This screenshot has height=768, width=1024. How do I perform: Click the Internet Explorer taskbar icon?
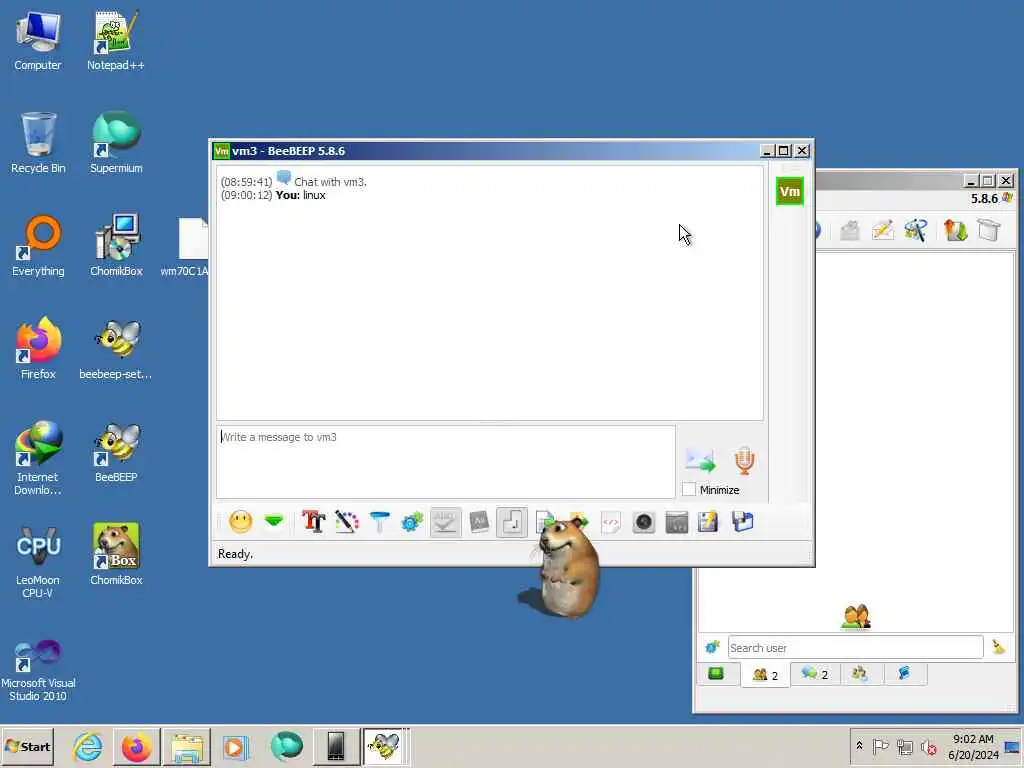pyautogui.click(x=87, y=746)
